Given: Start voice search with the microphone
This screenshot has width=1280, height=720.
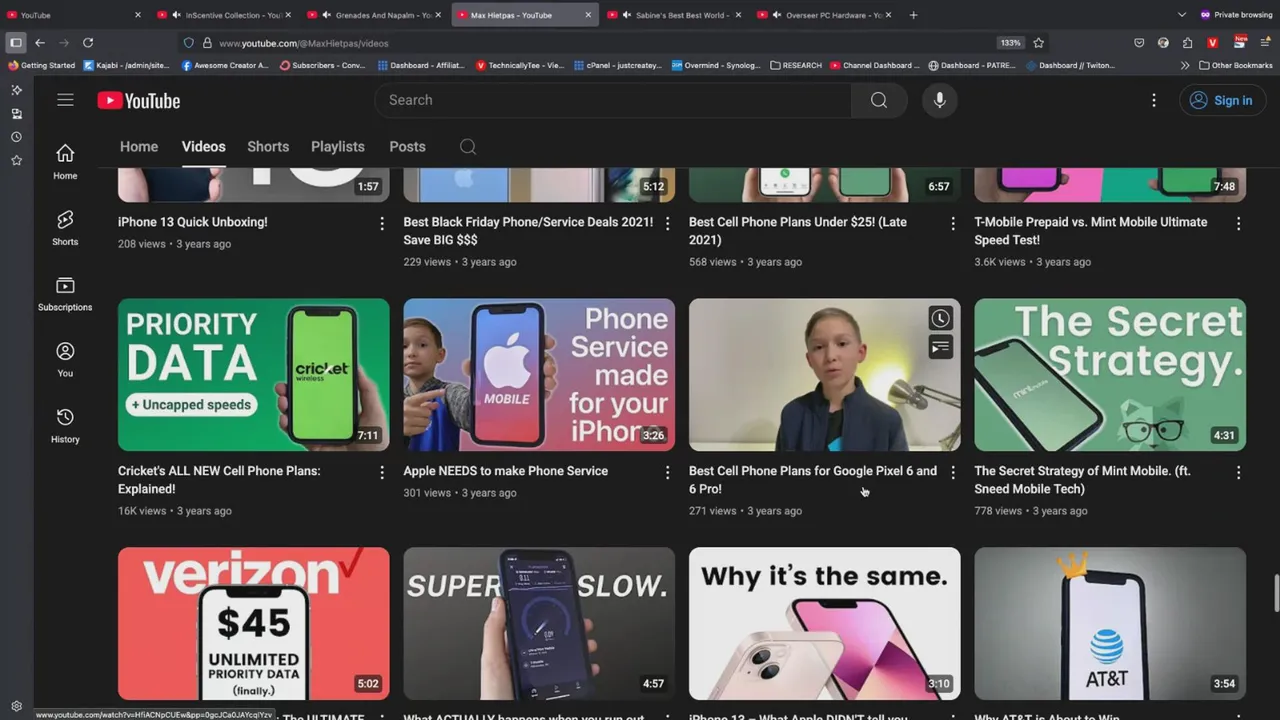Looking at the screenshot, I should point(939,100).
